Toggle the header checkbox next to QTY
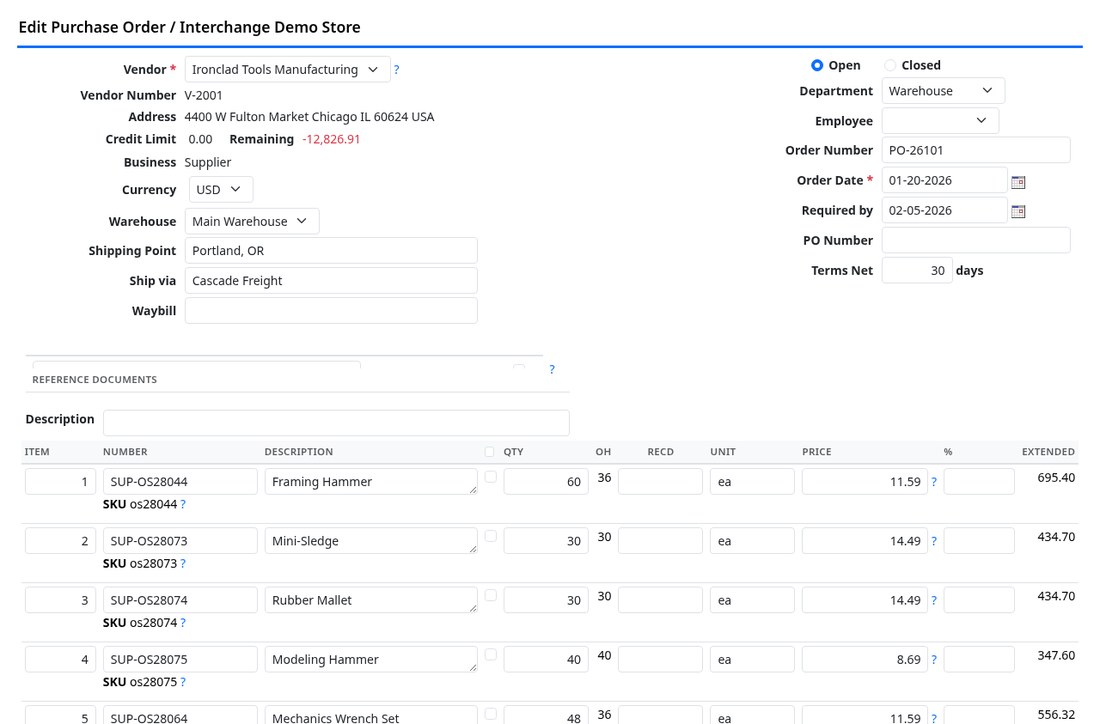Viewport: 1100px width, 724px height. tap(490, 452)
